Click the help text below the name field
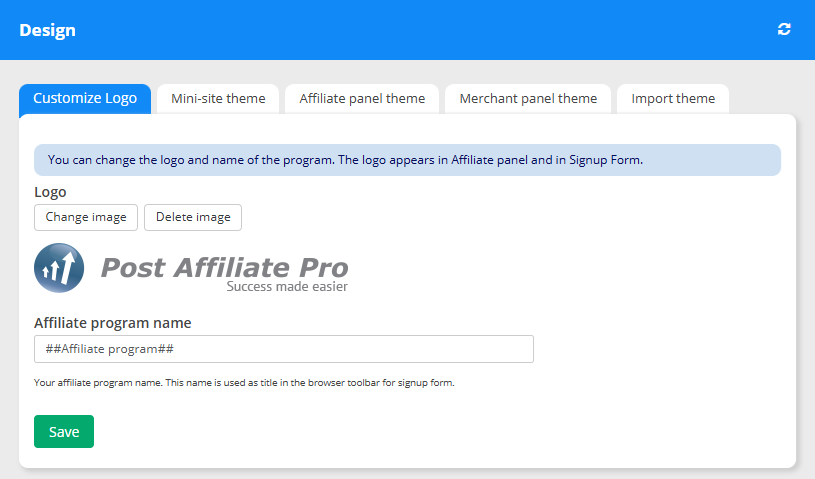 (x=244, y=383)
